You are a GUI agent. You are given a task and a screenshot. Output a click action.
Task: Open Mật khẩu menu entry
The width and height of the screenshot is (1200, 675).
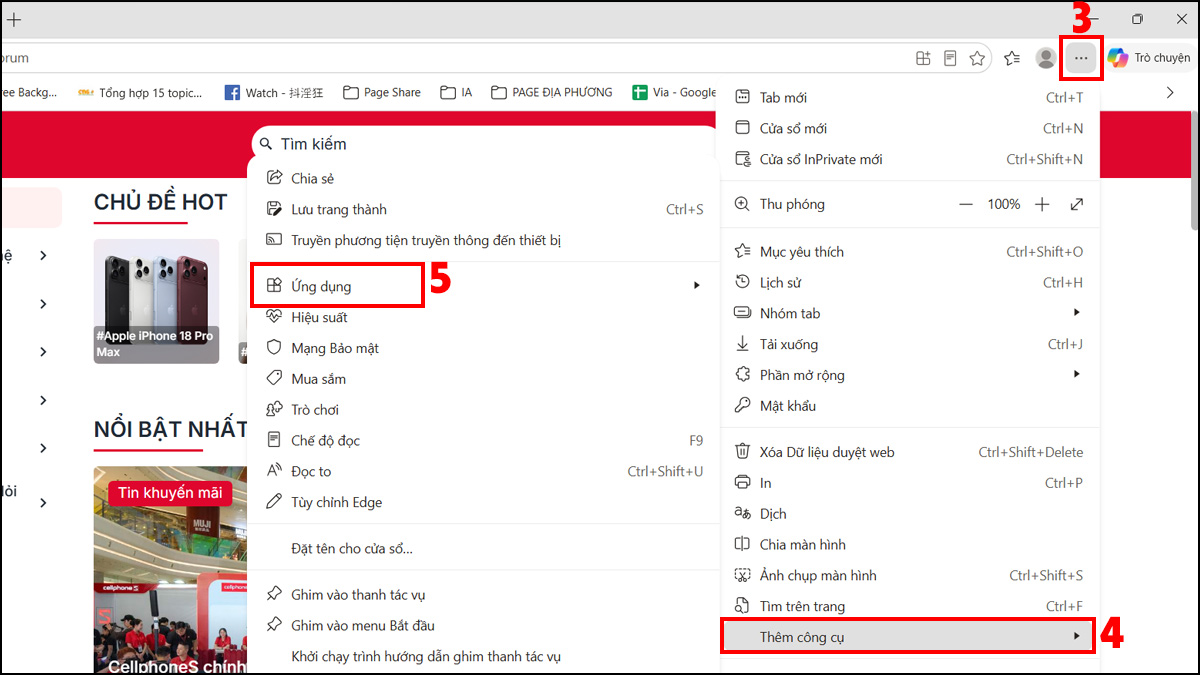point(909,406)
